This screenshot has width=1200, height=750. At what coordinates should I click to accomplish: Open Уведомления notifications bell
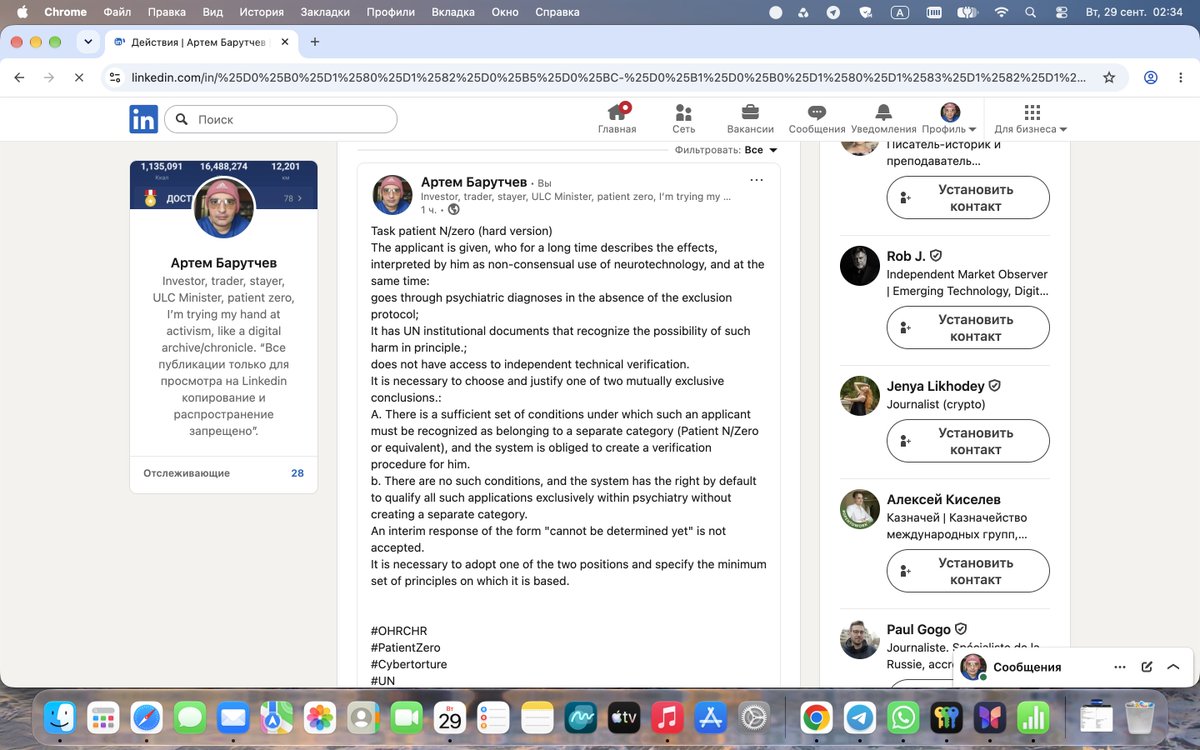[883, 119]
